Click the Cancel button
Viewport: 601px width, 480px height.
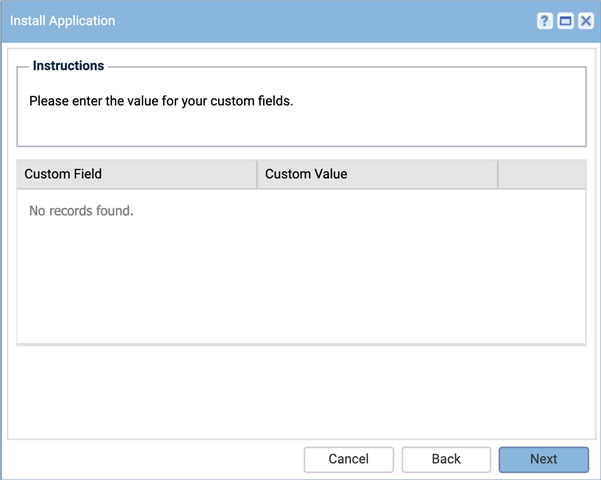tap(348, 459)
